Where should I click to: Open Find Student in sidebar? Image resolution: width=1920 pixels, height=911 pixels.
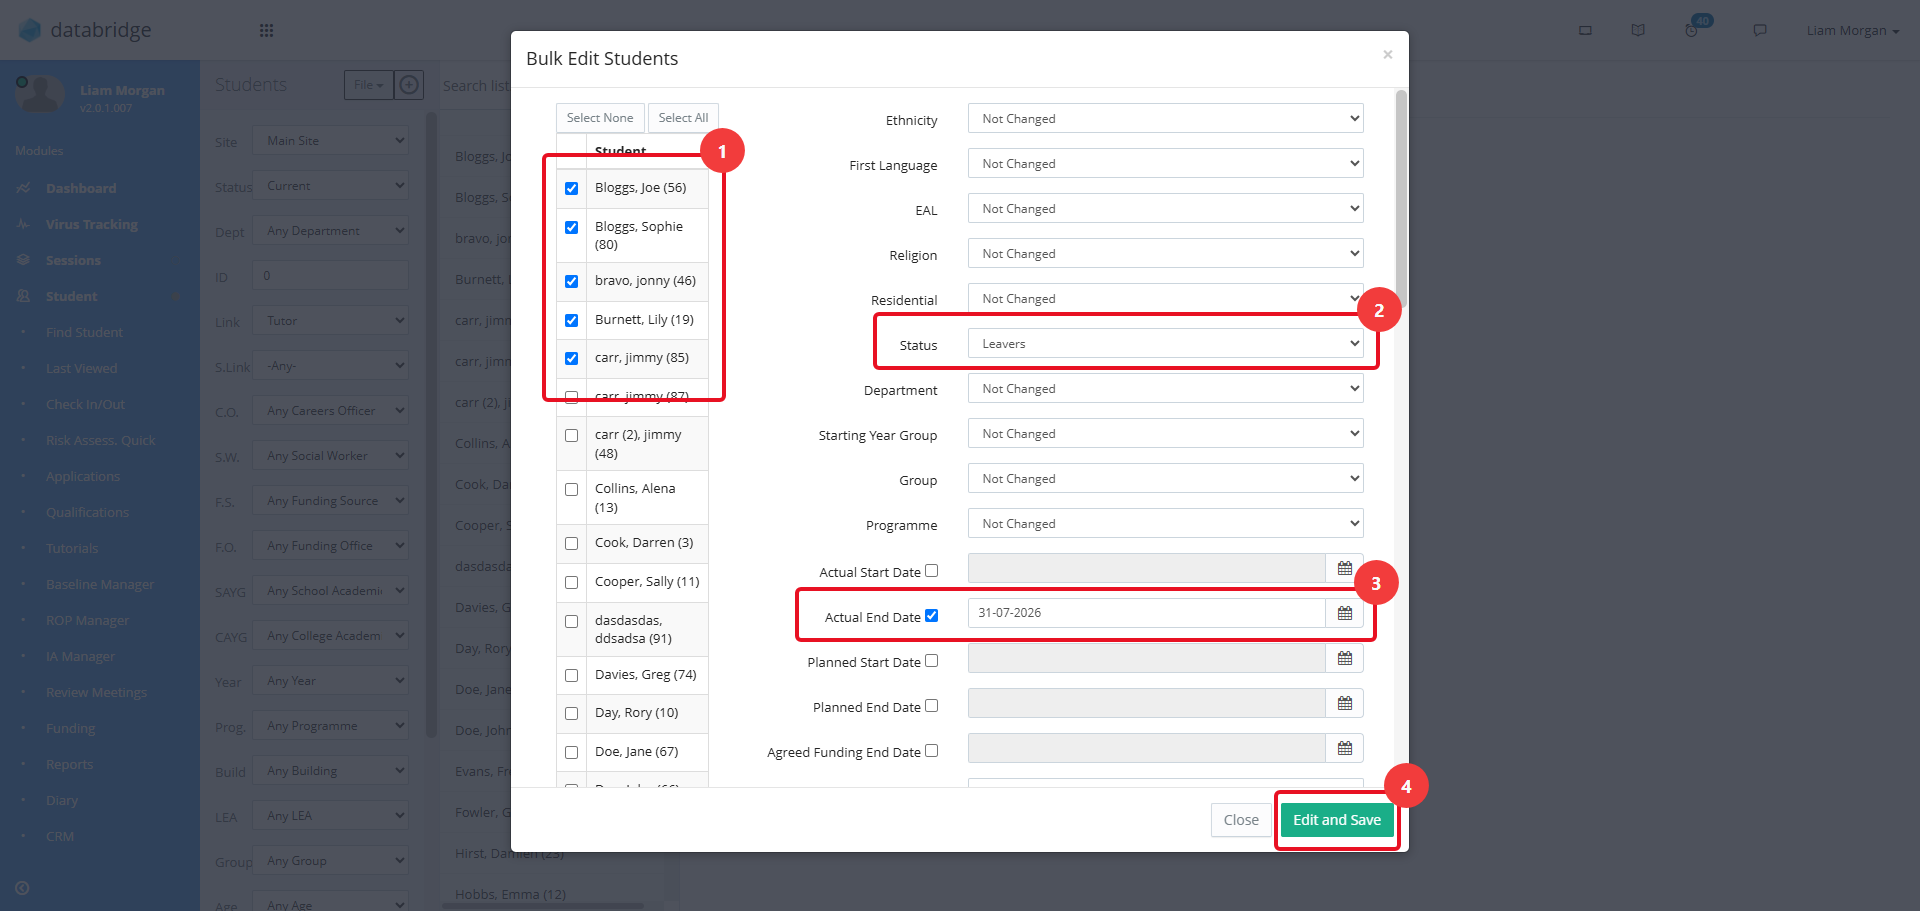tap(84, 332)
